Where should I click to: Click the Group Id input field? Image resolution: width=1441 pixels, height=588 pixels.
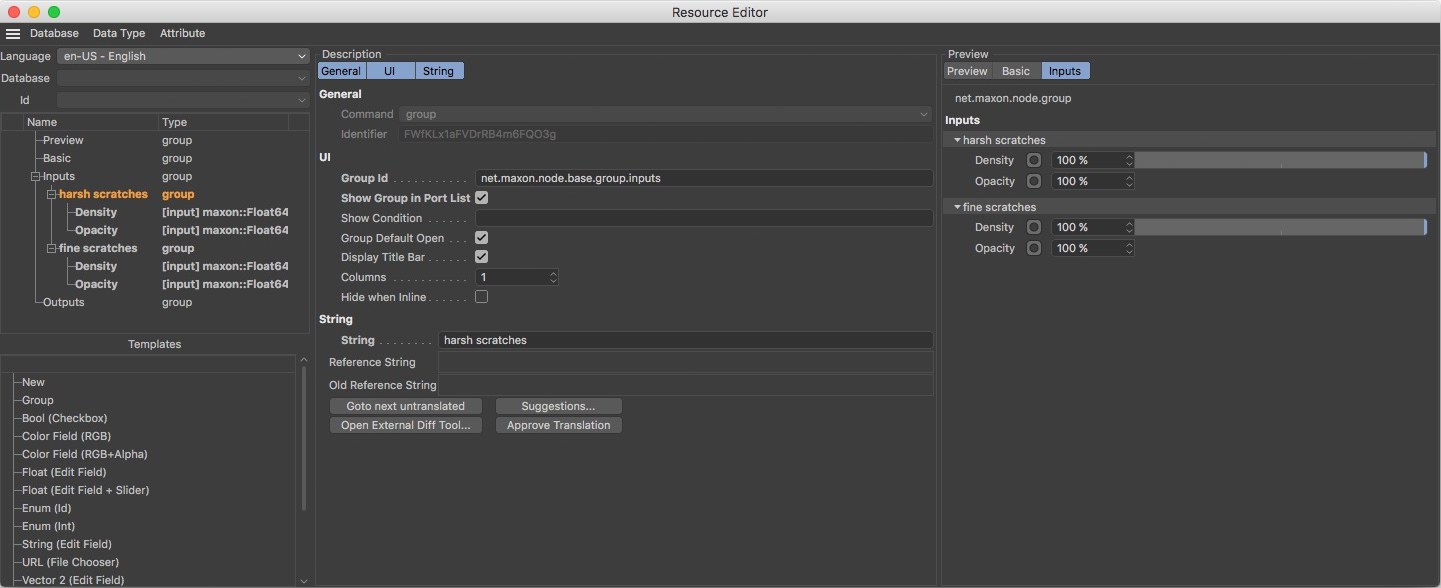[703, 178]
